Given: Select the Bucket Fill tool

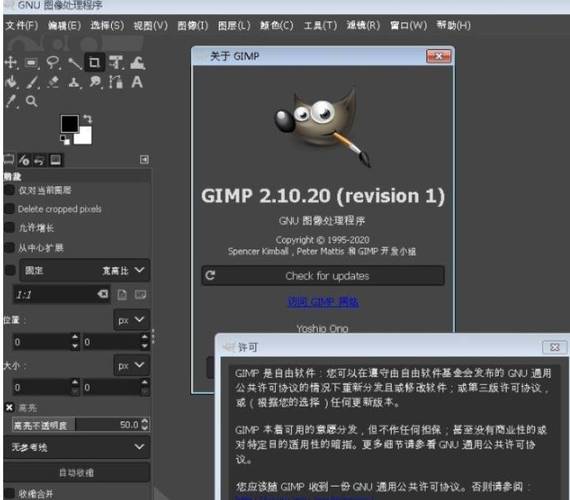Looking at the screenshot, I should pos(11,82).
